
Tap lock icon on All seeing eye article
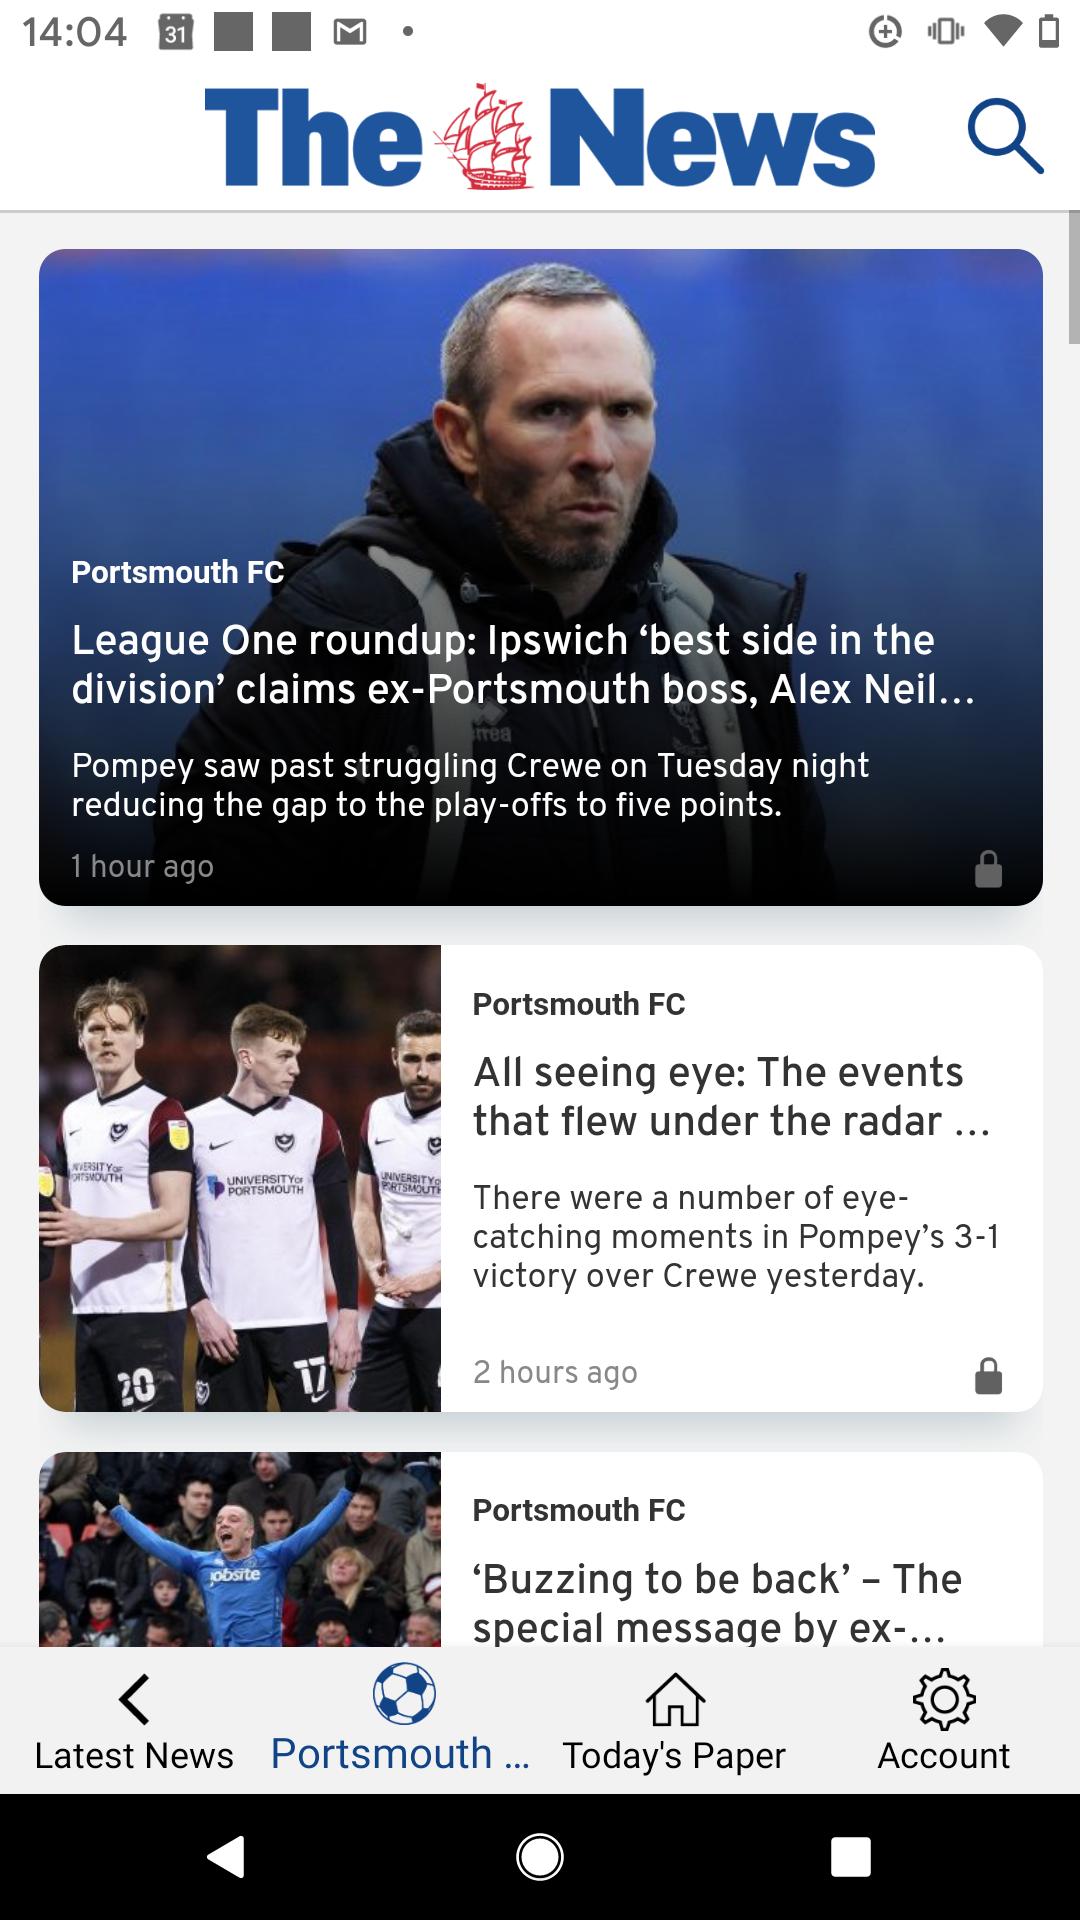988,1376
